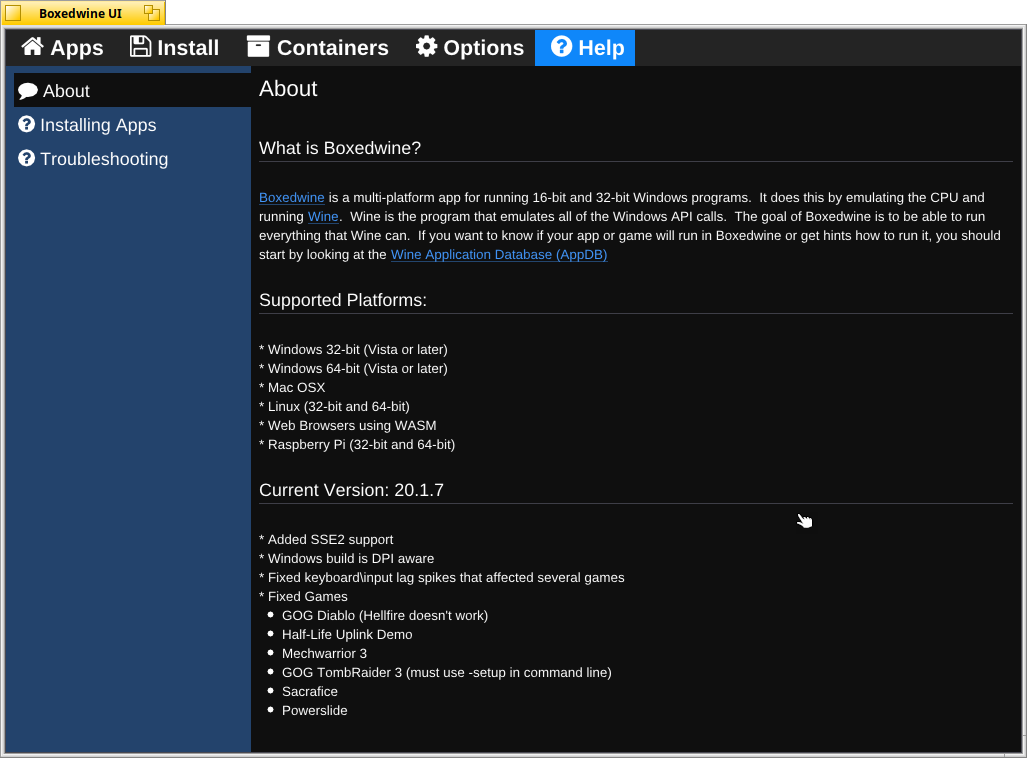1027x758 pixels.
Task: Click 'Current Version: 20.1.7' heading
Action: [x=351, y=490]
